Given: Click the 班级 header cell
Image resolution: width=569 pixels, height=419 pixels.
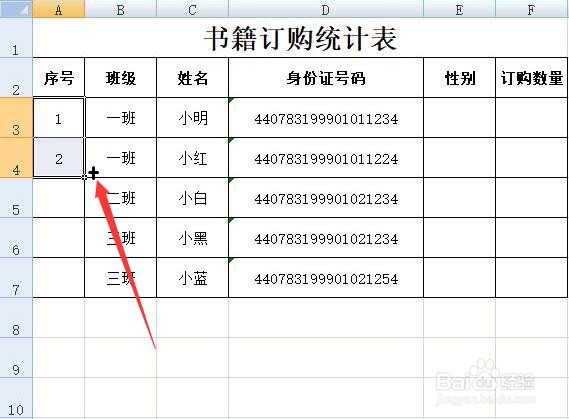Looking at the screenshot, I should pyautogui.click(x=120, y=77).
